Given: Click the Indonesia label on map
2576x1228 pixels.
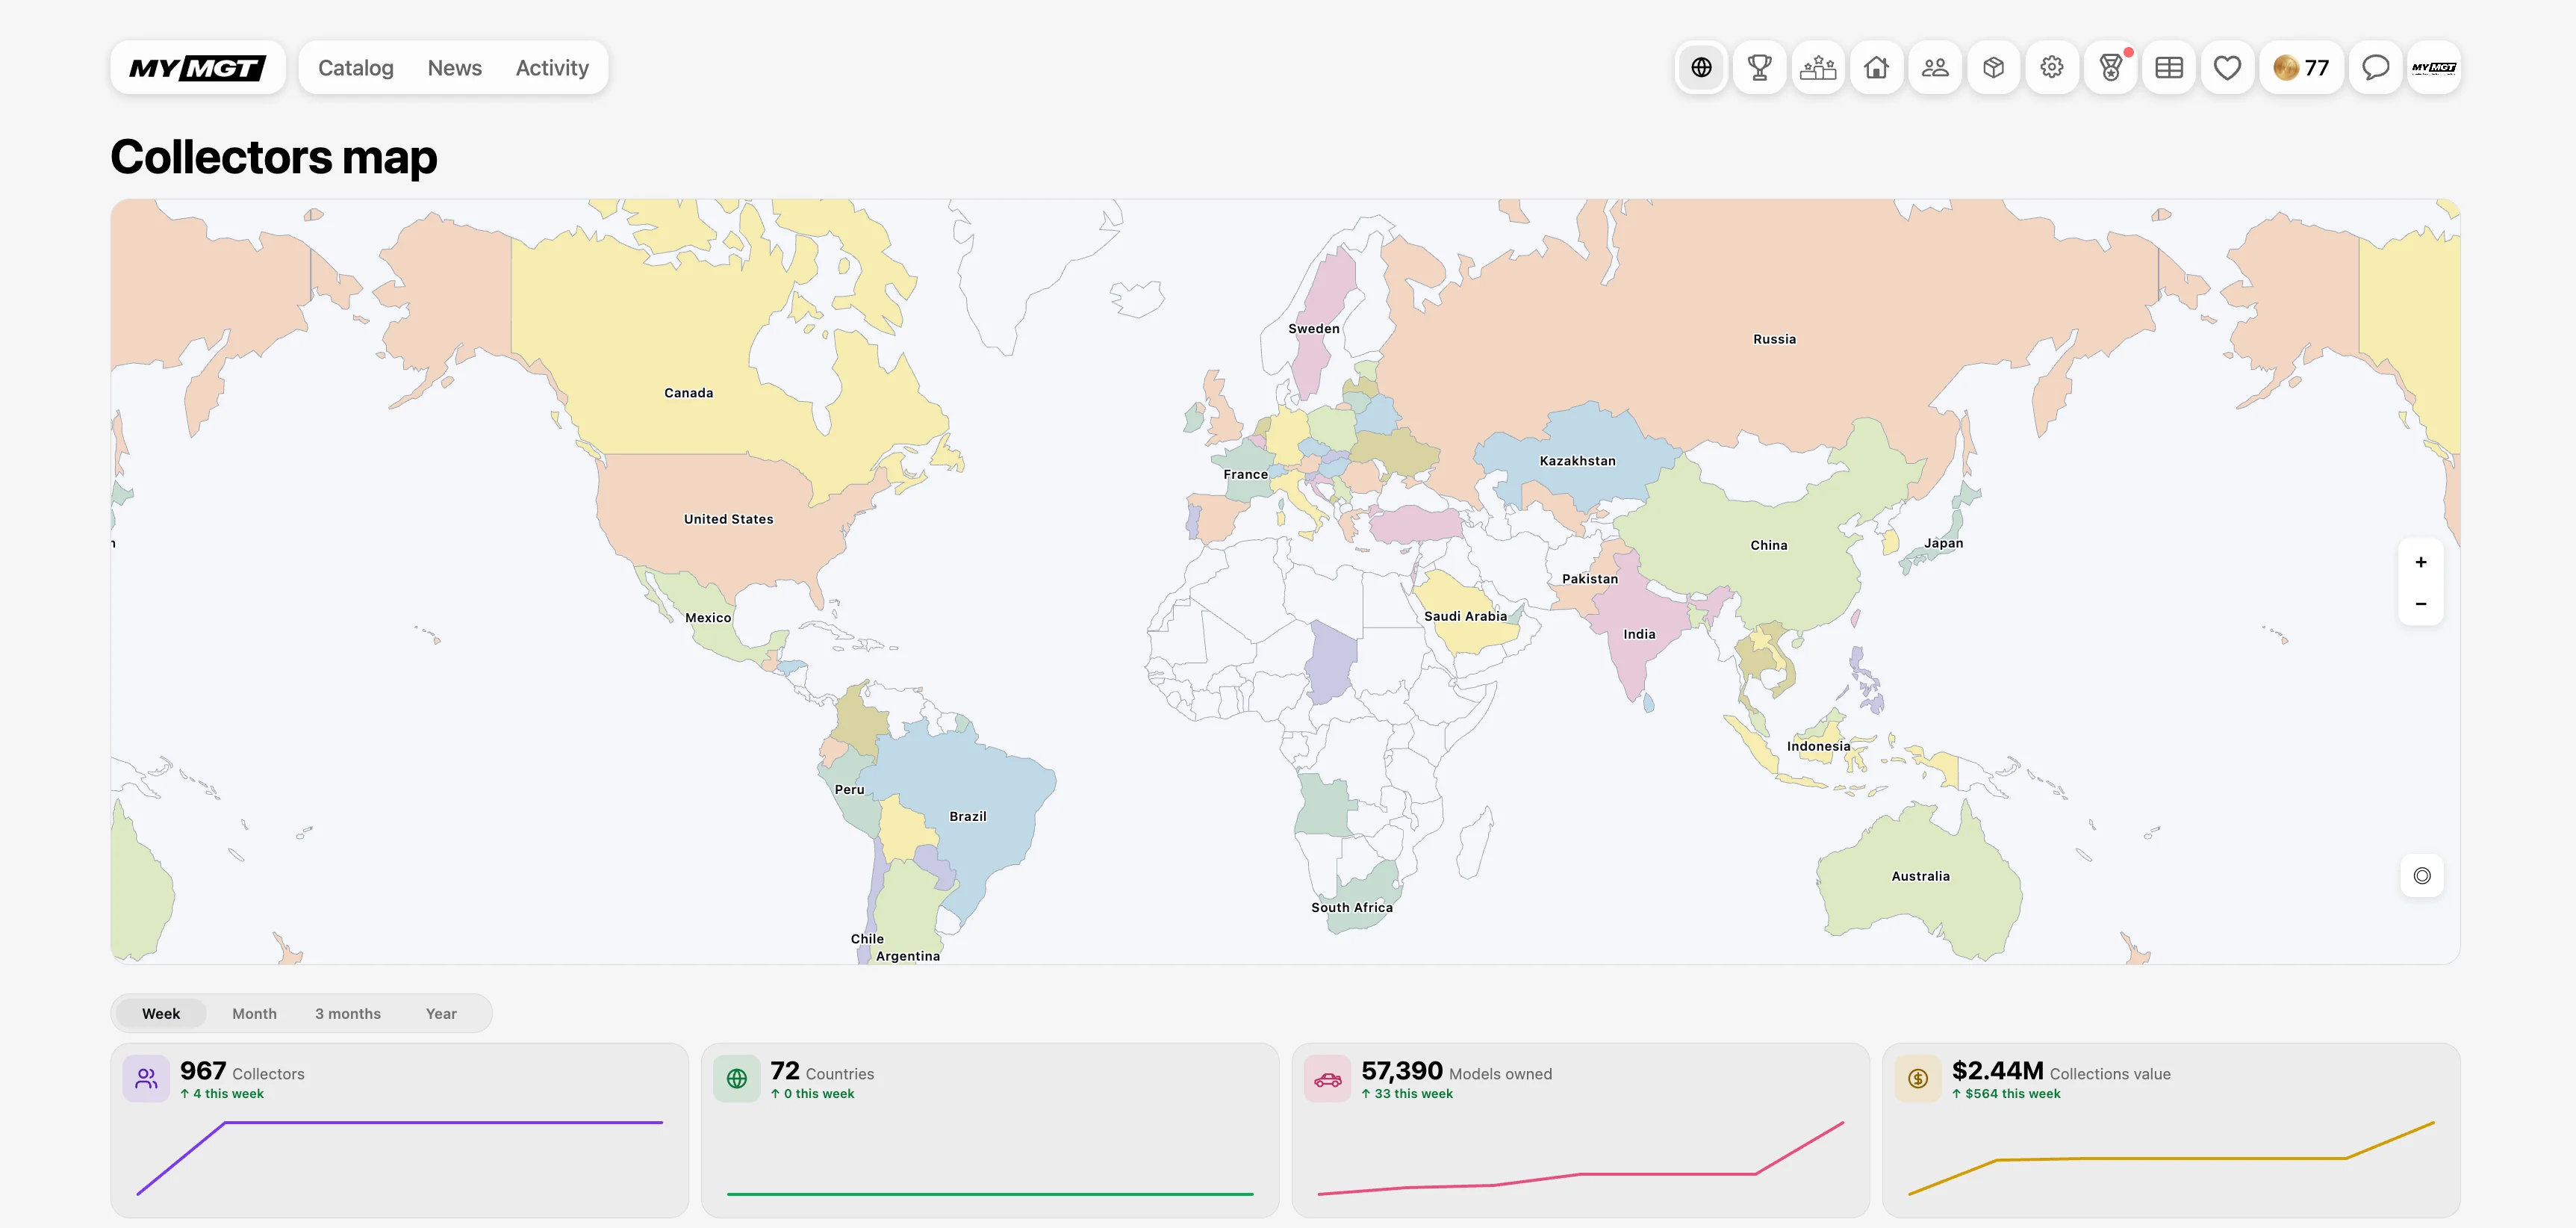Looking at the screenshot, I should pyautogui.click(x=1819, y=746).
